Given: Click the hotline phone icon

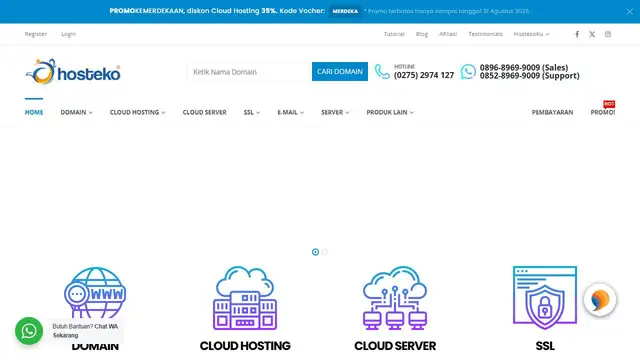Looking at the screenshot, I should point(382,71).
